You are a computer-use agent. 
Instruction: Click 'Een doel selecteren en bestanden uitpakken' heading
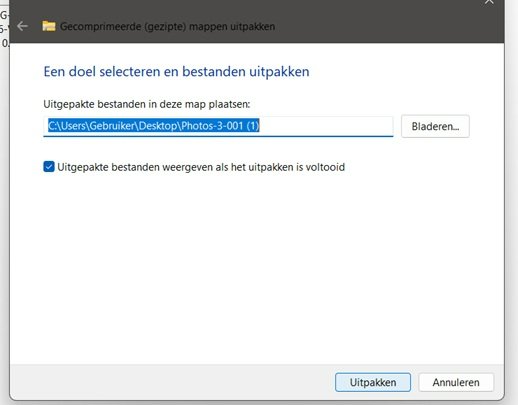click(176, 72)
